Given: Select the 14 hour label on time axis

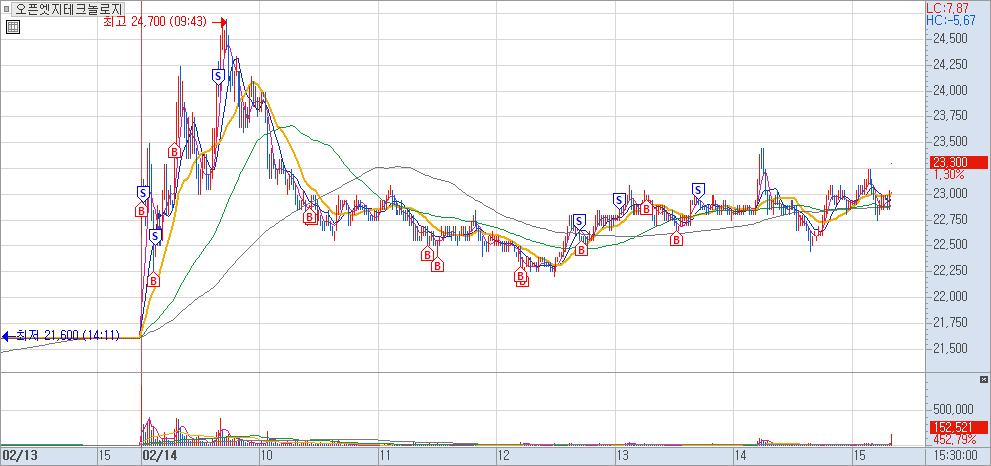Looking at the screenshot, I should (x=741, y=455).
